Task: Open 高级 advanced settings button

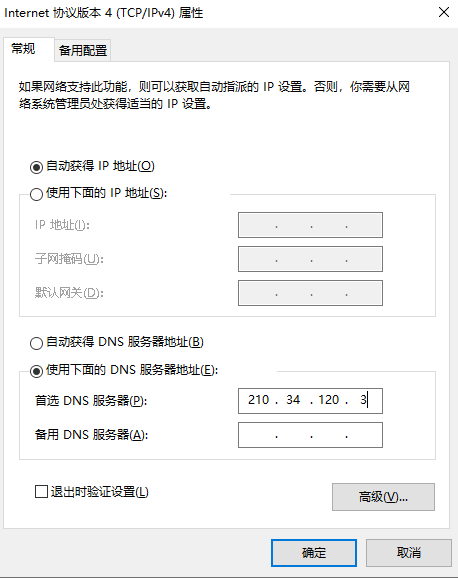Action: point(383,497)
